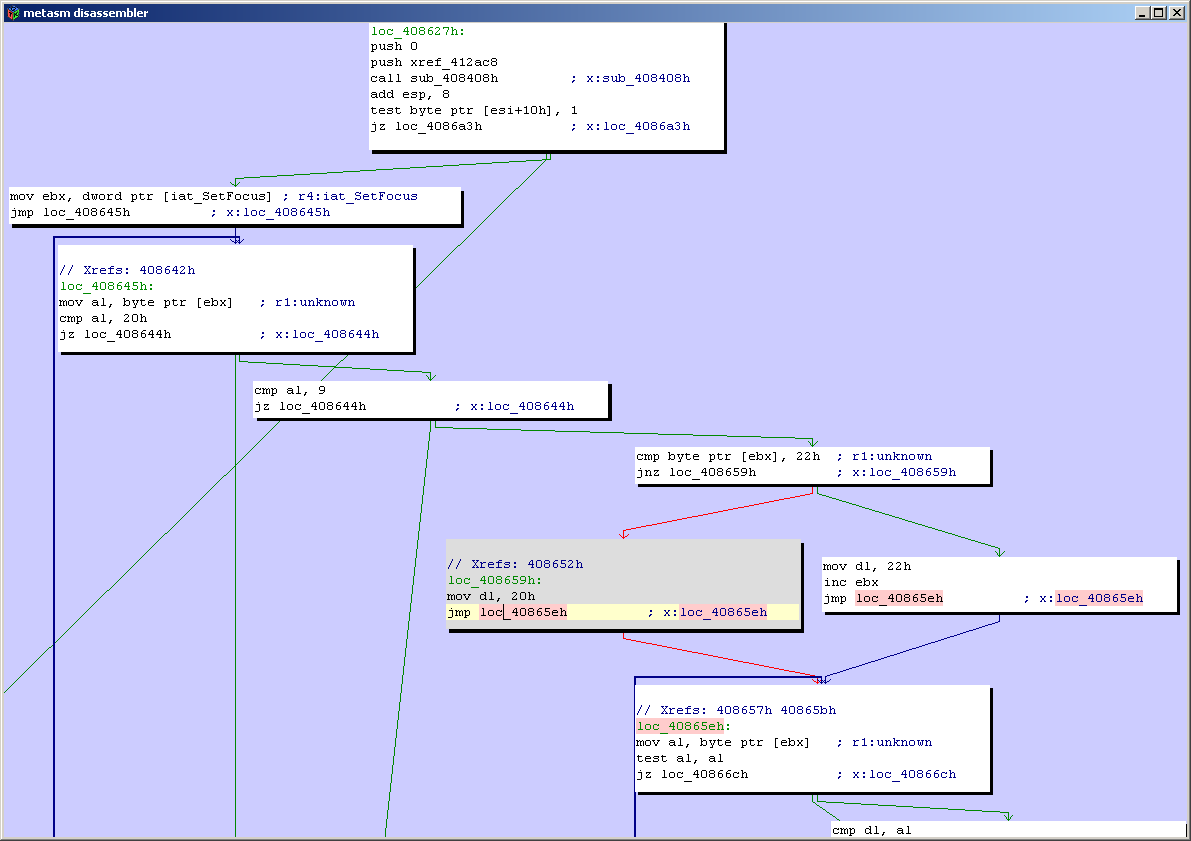Screen dimensions: 1191x841
Task: Click 'cmp al, 20h' instruction
Action: click(x=103, y=318)
